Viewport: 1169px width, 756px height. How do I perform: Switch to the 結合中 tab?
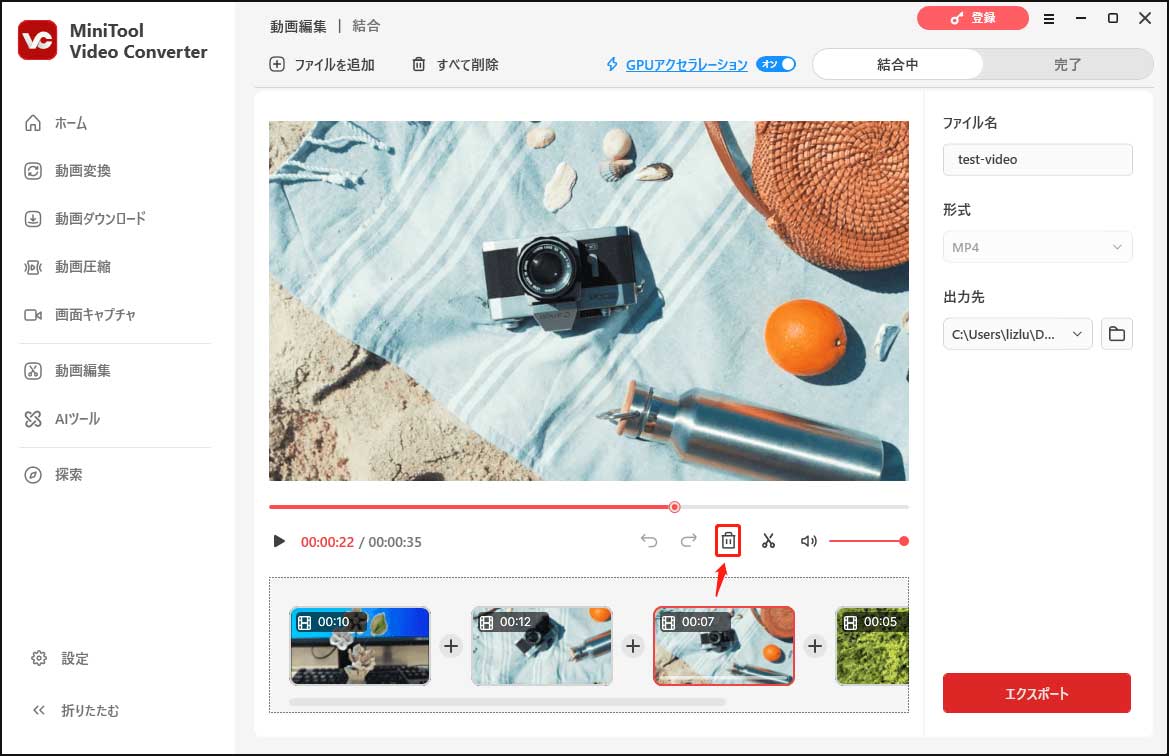(898, 65)
